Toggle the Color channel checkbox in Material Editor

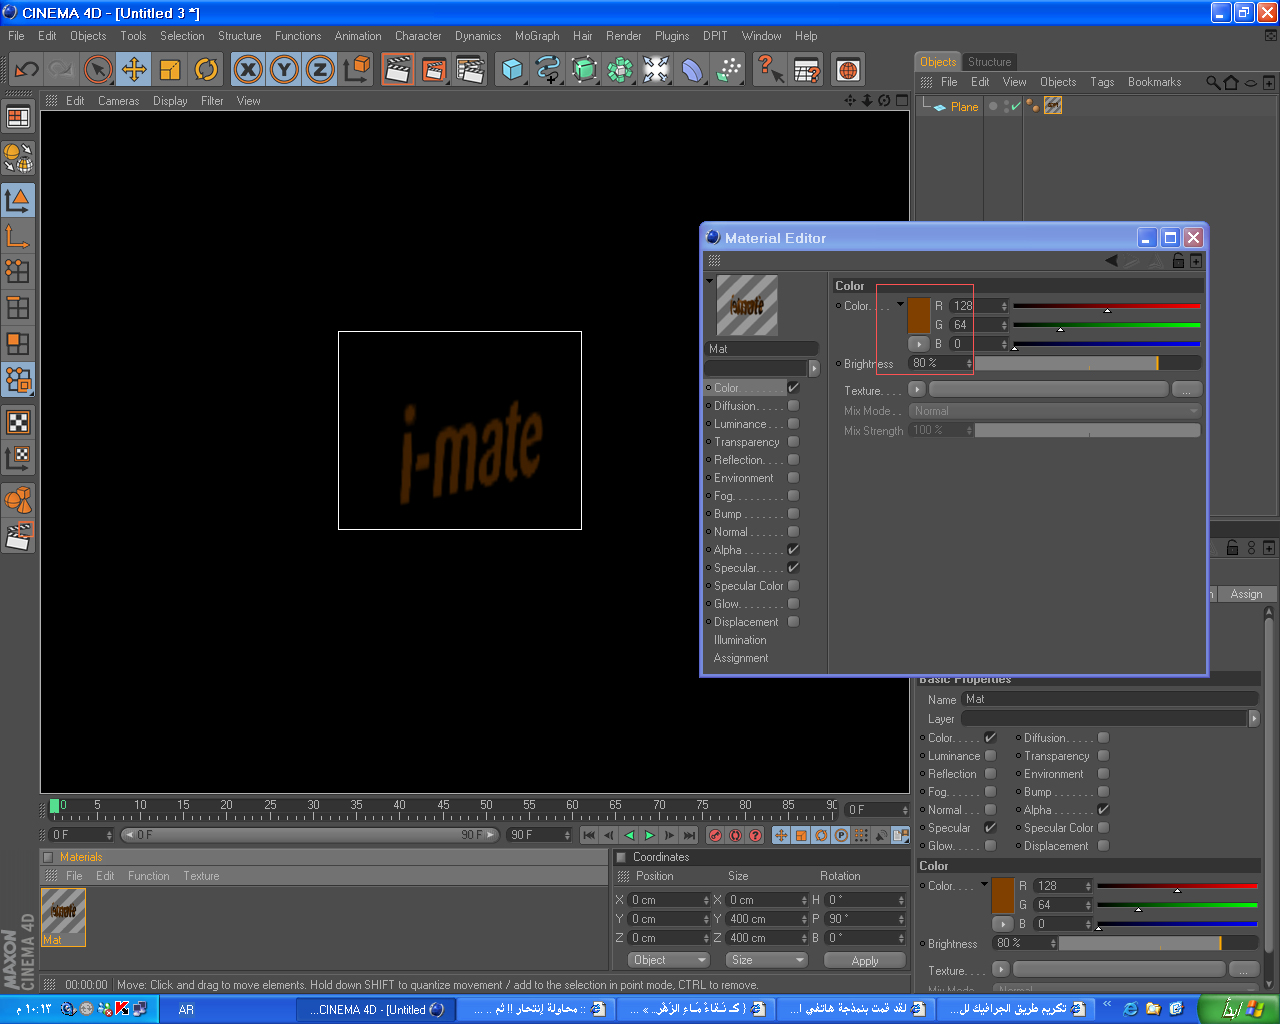pyautogui.click(x=793, y=388)
